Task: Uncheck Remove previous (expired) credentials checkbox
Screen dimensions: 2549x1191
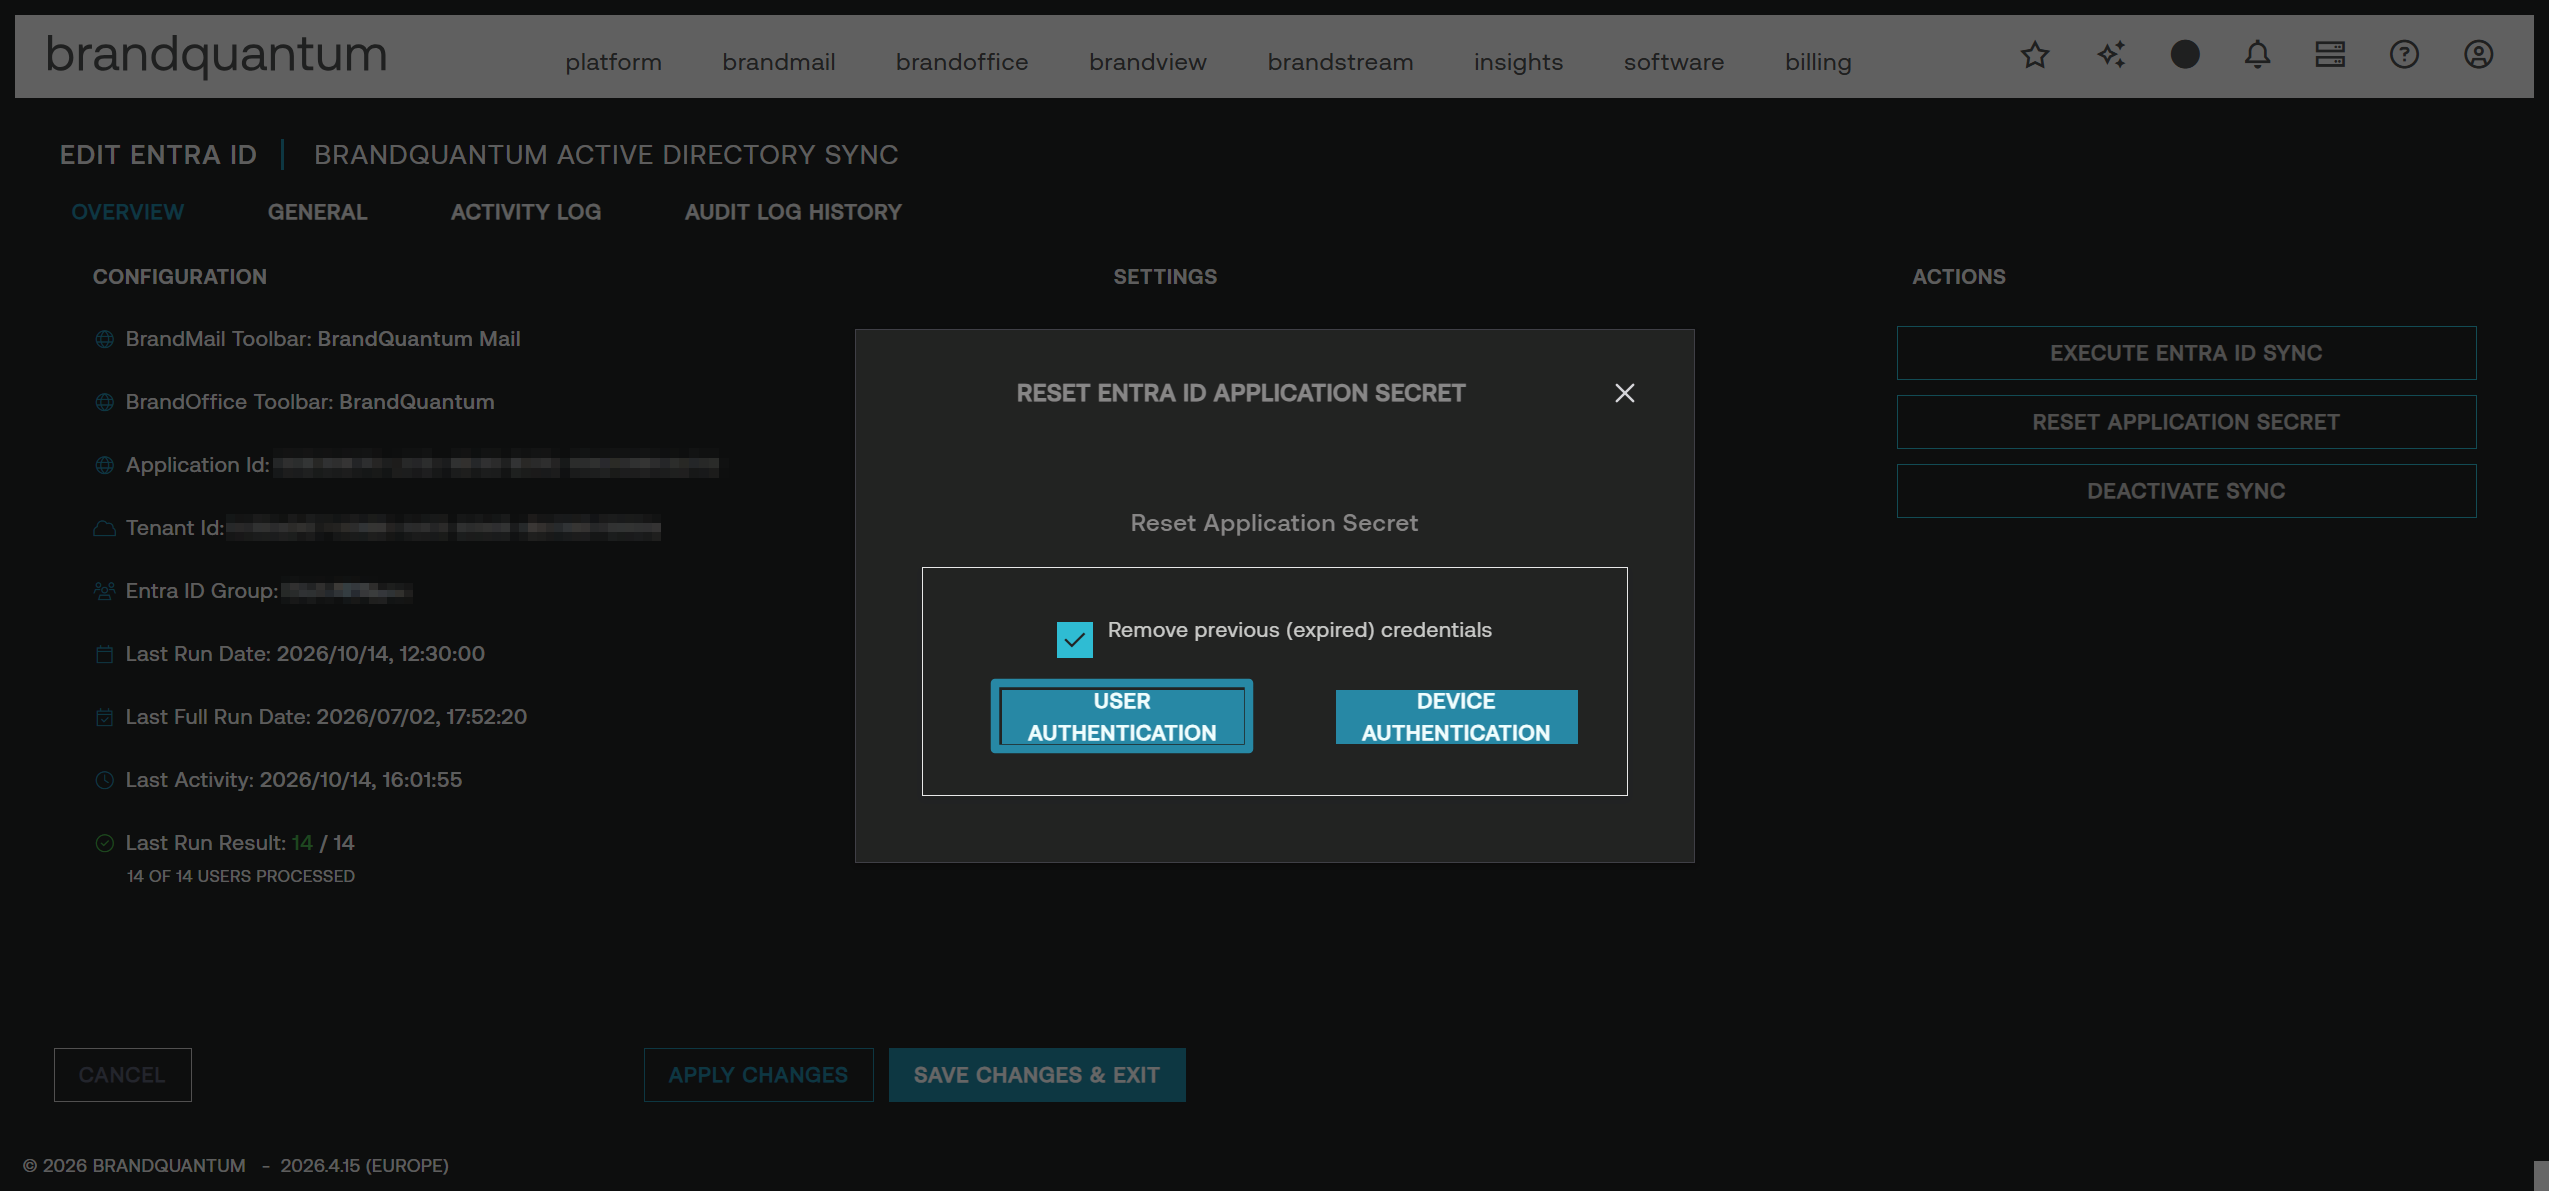Action: coord(1074,639)
